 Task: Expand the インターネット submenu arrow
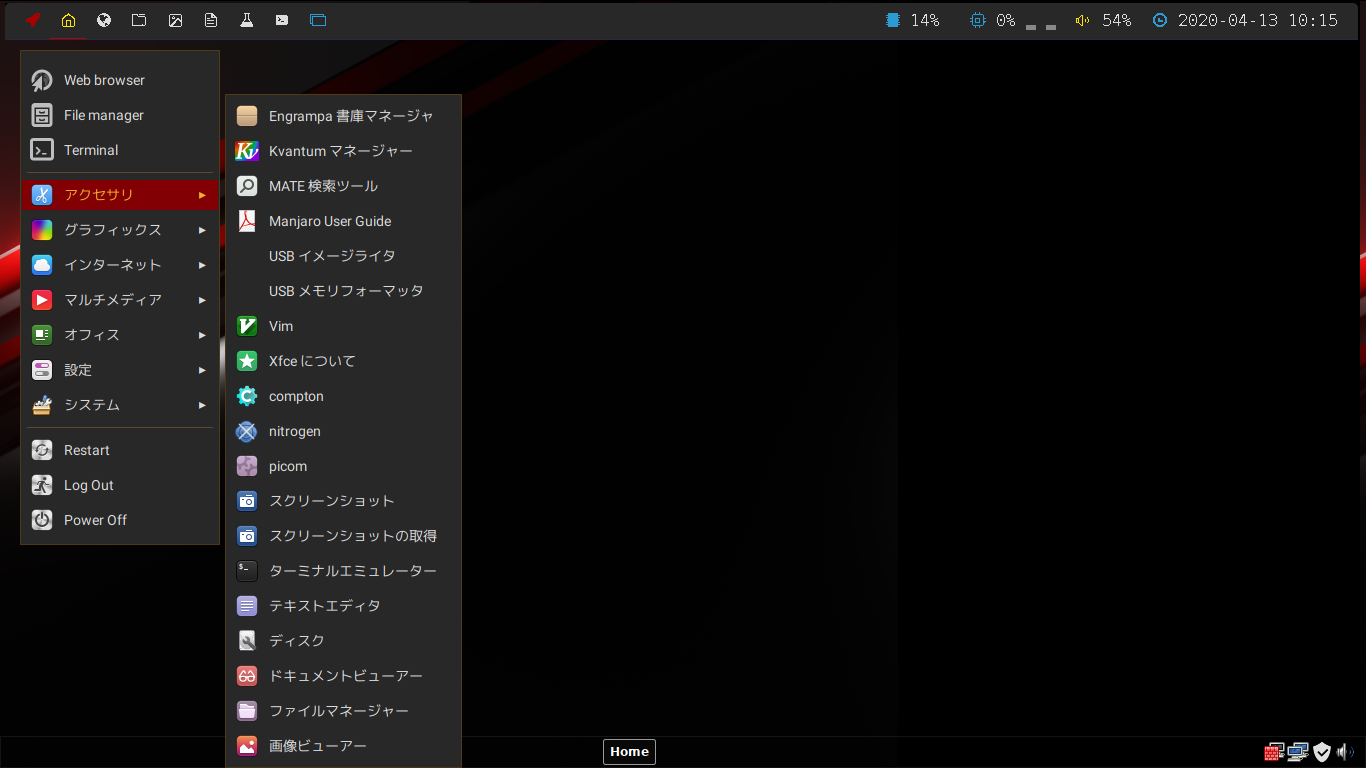coord(202,265)
